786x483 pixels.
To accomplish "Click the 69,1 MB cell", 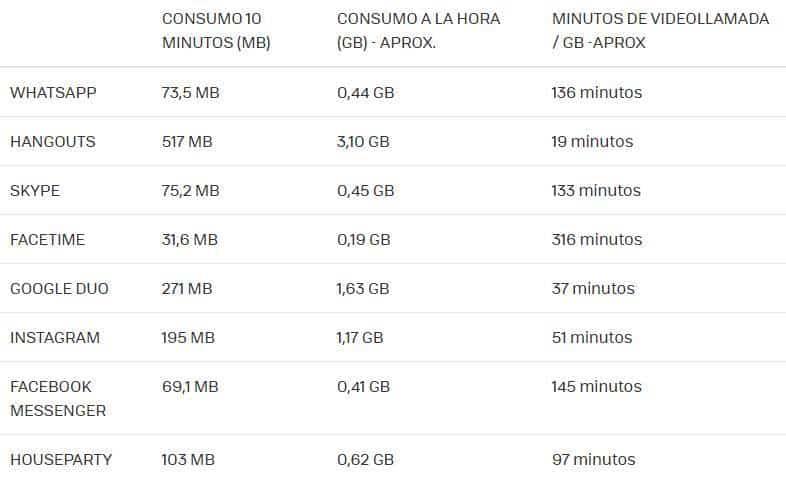I will [x=189, y=386].
